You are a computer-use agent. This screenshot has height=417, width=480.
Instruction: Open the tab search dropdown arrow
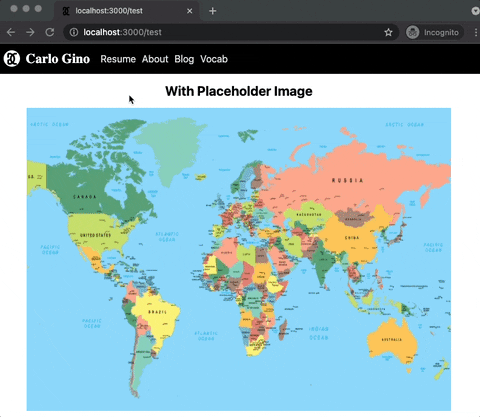476,11
